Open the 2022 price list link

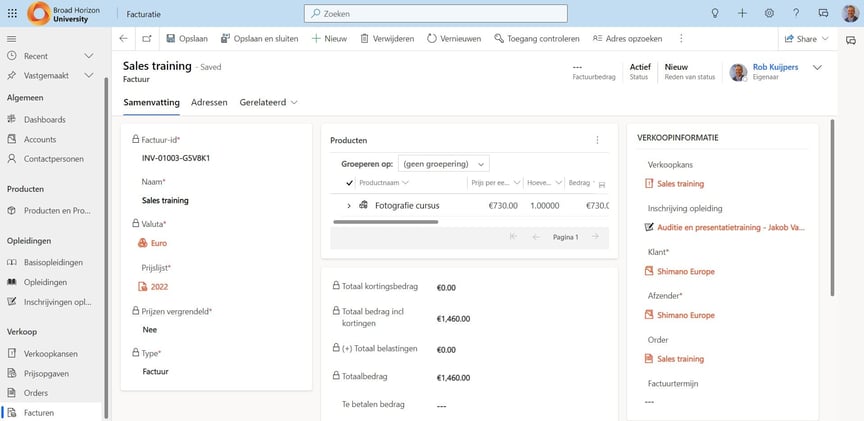(159, 287)
